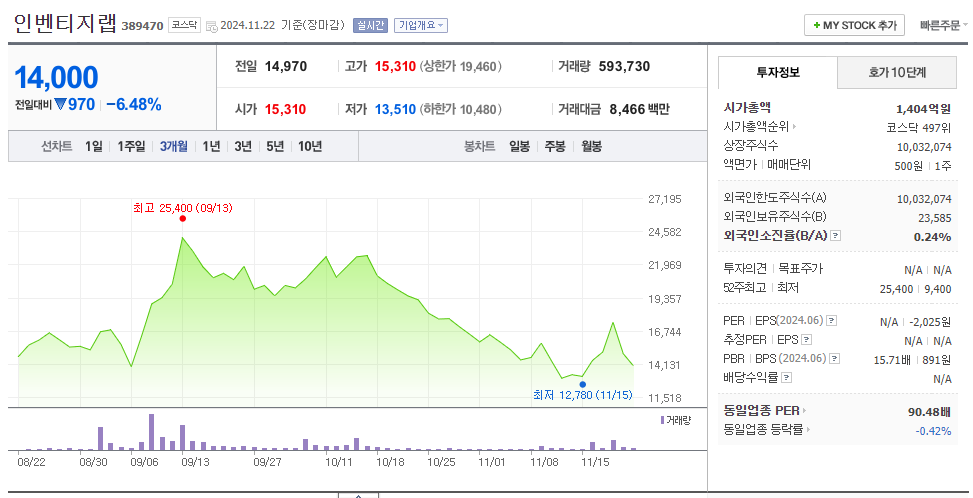
Task: Click the blue 최저 12,780 marker dot
Action: (x=582, y=385)
